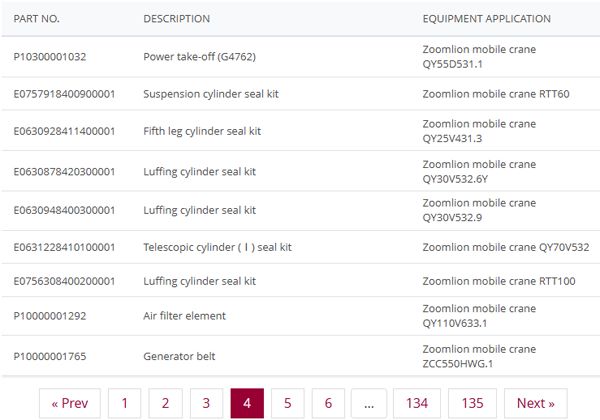Click Suspension cylinder seal kit description
This screenshot has height=420, width=600.
tap(211, 94)
